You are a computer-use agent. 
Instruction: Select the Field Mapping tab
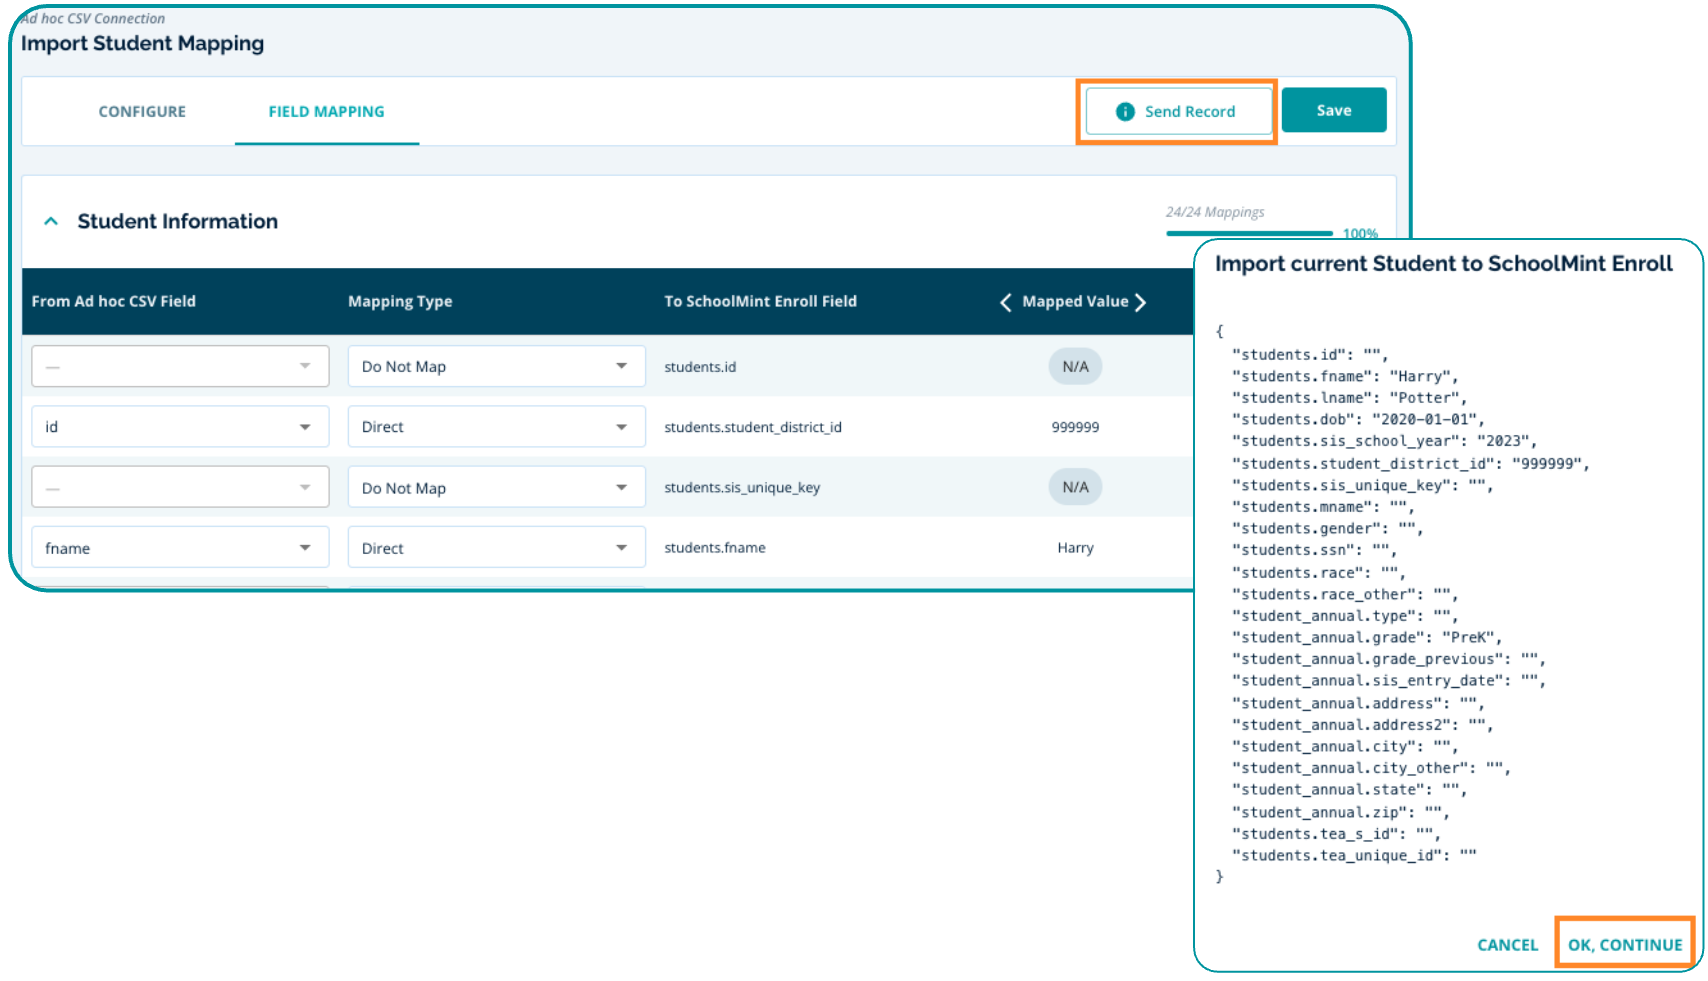click(x=326, y=112)
